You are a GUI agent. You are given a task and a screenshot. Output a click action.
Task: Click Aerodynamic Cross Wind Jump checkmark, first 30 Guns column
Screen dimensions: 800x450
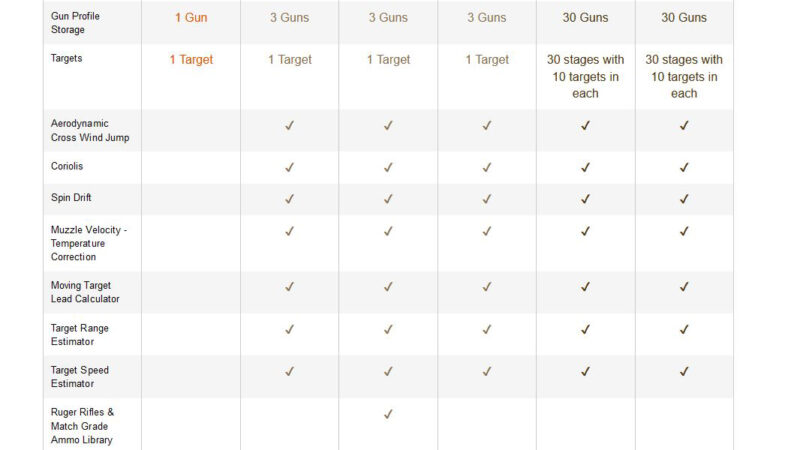[x=585, y=126]
